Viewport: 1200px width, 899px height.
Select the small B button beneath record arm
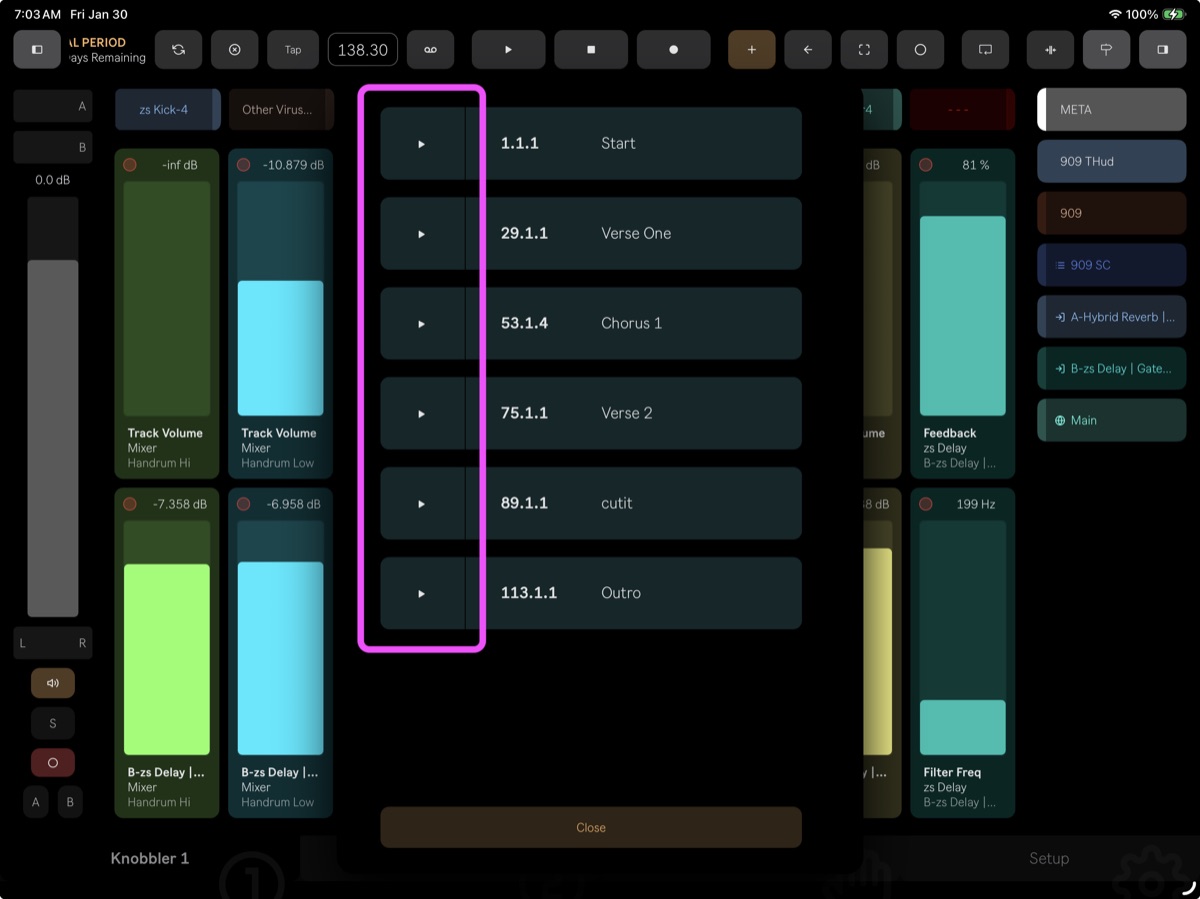(x=70, y=802)
